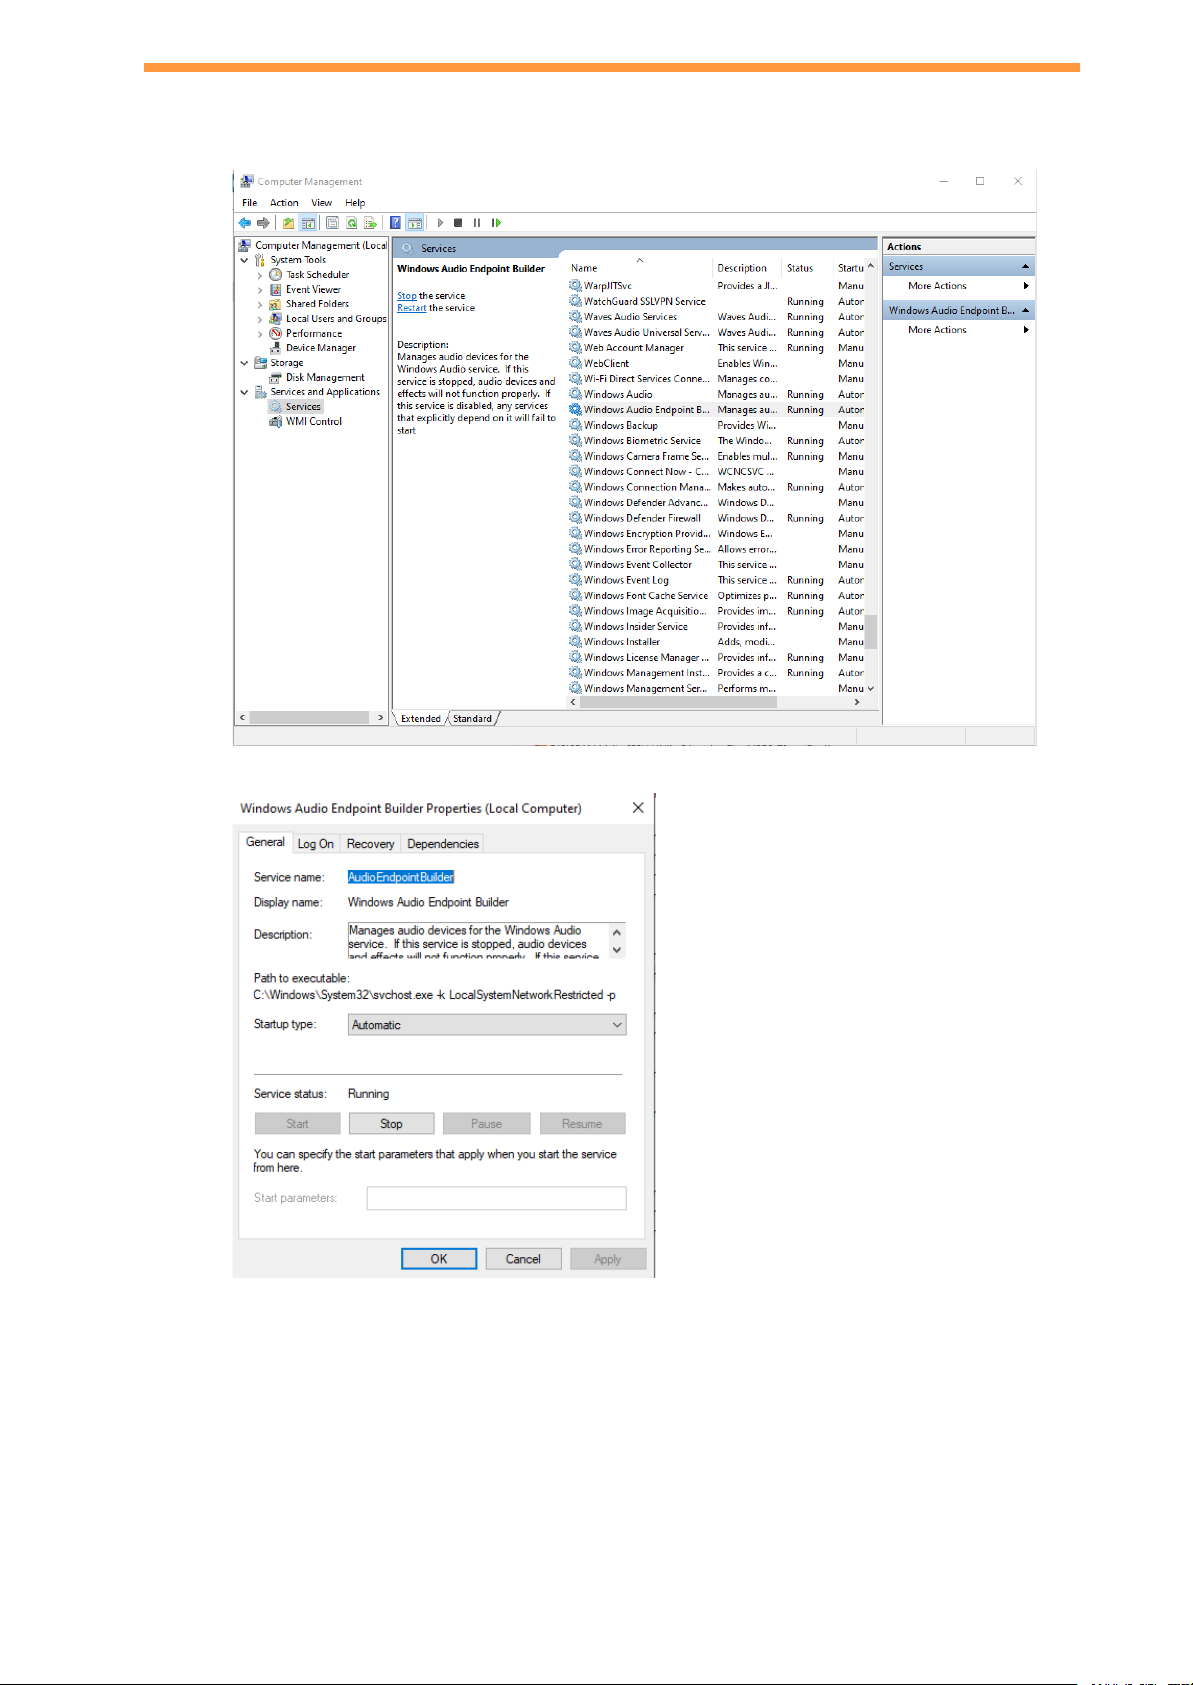
Task: Toggle the Show/Hide Action Pane toolbar icon
Action: (414, 223)
